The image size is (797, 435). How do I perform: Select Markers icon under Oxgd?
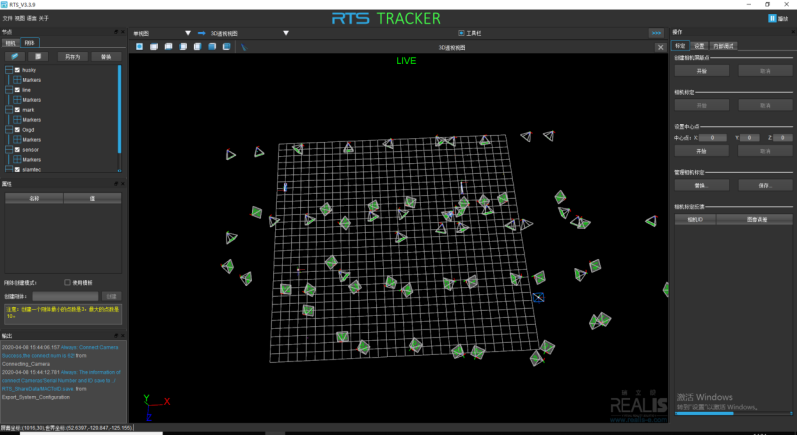[17, 140]
